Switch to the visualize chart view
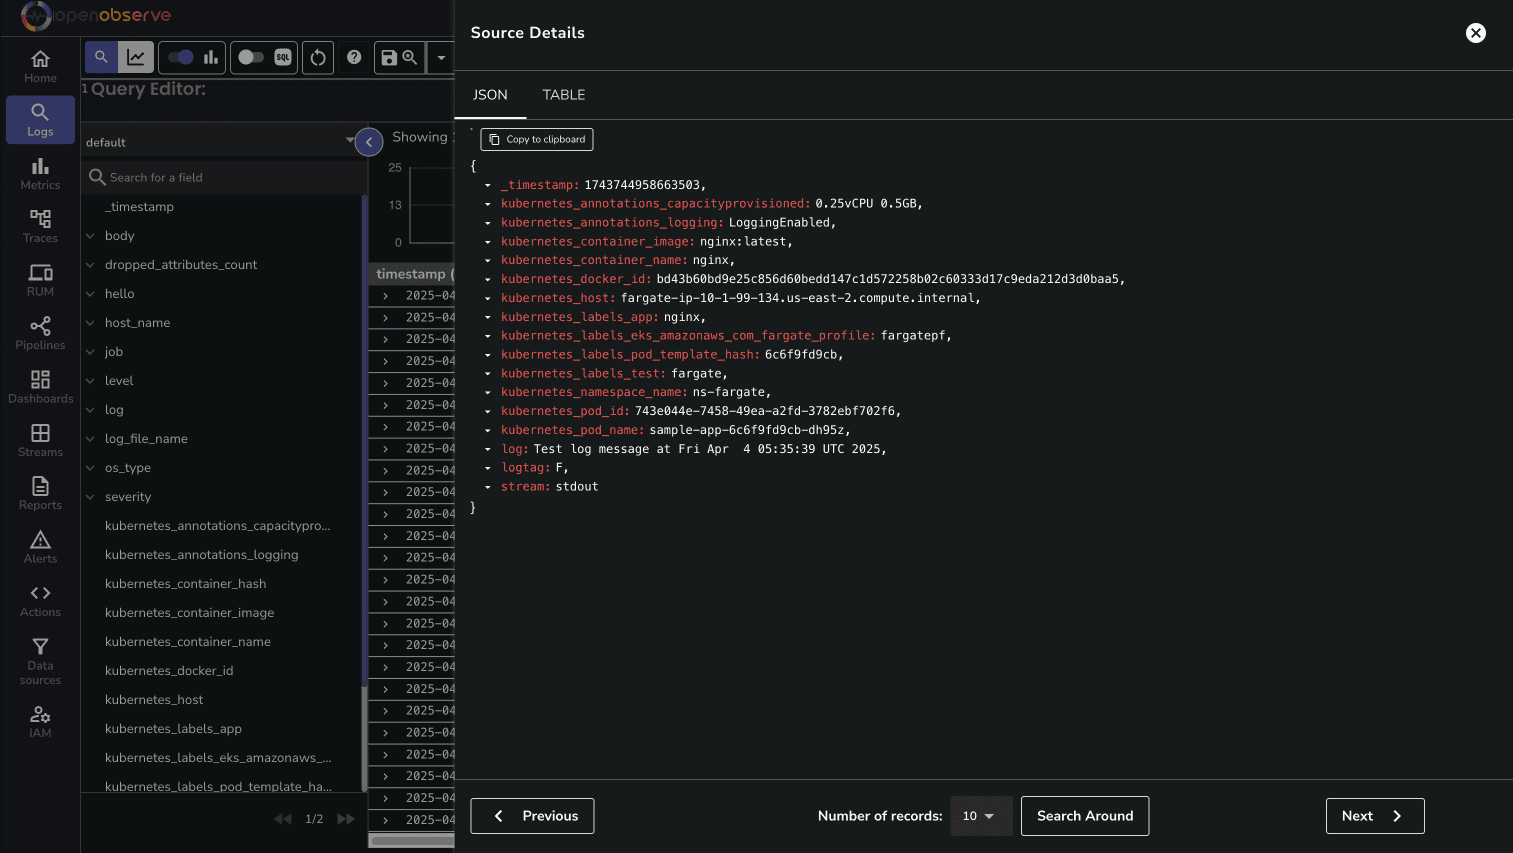Screen dimensions: 1513x853 point(136,58)
